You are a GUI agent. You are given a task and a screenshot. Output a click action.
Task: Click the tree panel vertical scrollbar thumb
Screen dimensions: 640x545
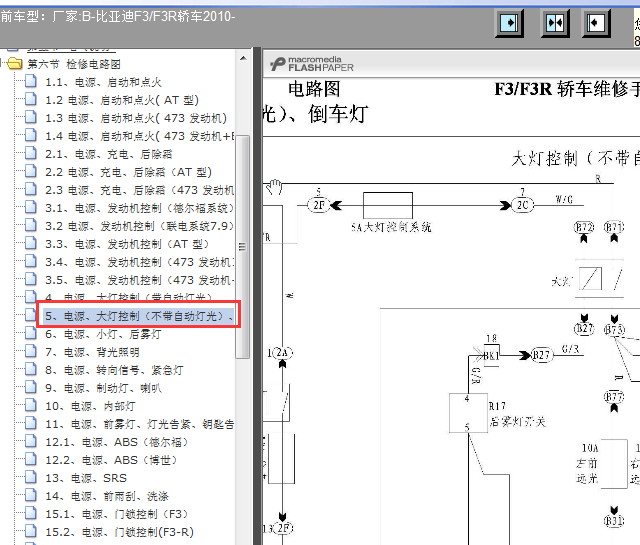[x=243, y=247]
